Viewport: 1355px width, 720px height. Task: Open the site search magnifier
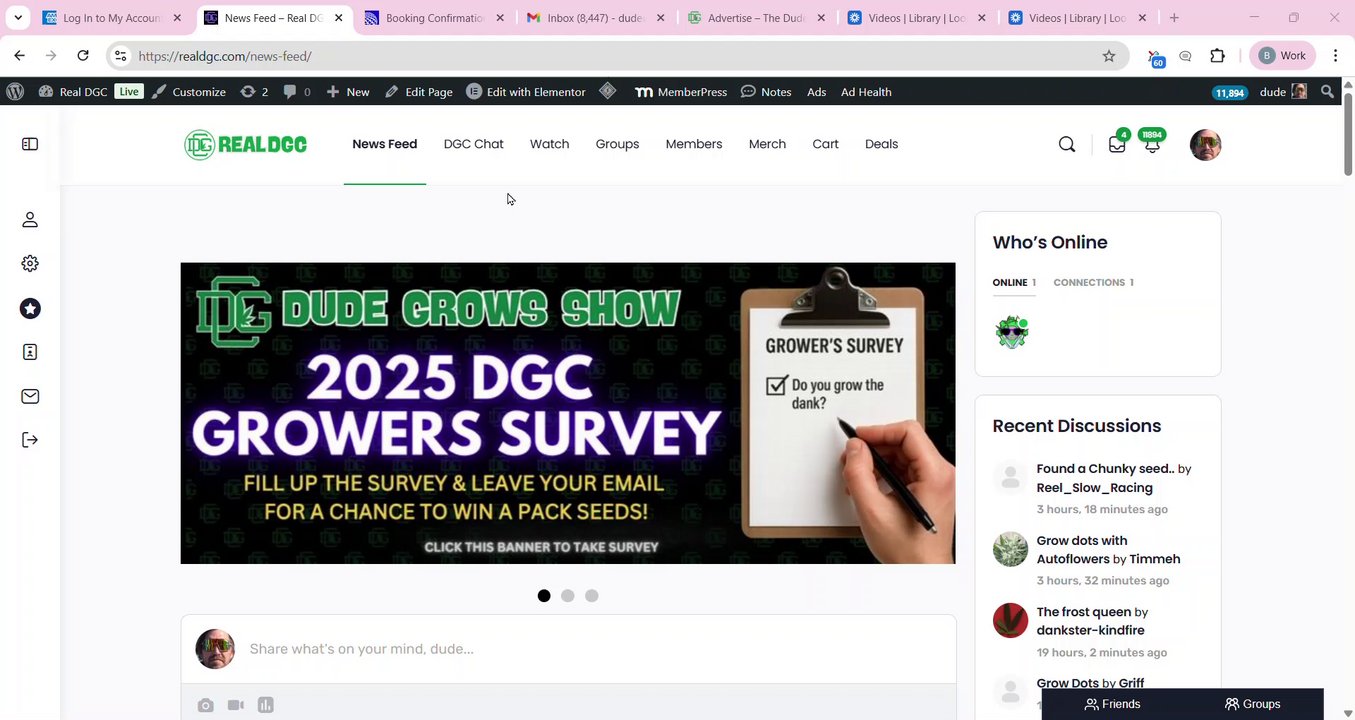coord(1067,144)
